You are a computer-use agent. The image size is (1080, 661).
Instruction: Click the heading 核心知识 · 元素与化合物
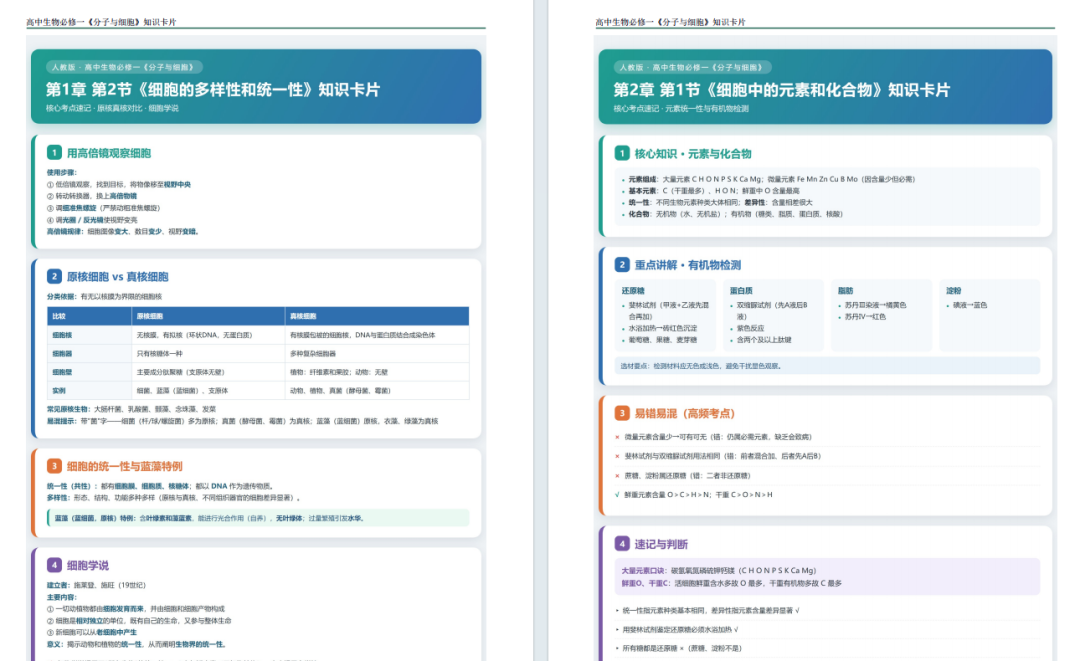coord(693,154)
